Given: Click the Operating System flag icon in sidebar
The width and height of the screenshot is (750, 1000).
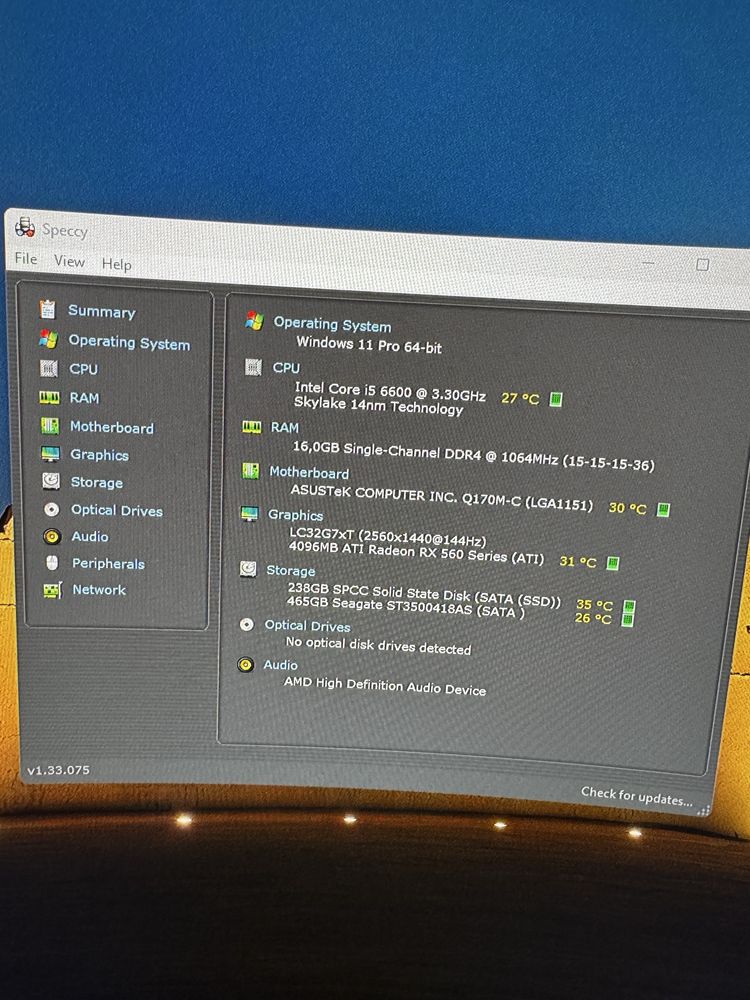Looking at the screenshot, I should pos(48,339).
